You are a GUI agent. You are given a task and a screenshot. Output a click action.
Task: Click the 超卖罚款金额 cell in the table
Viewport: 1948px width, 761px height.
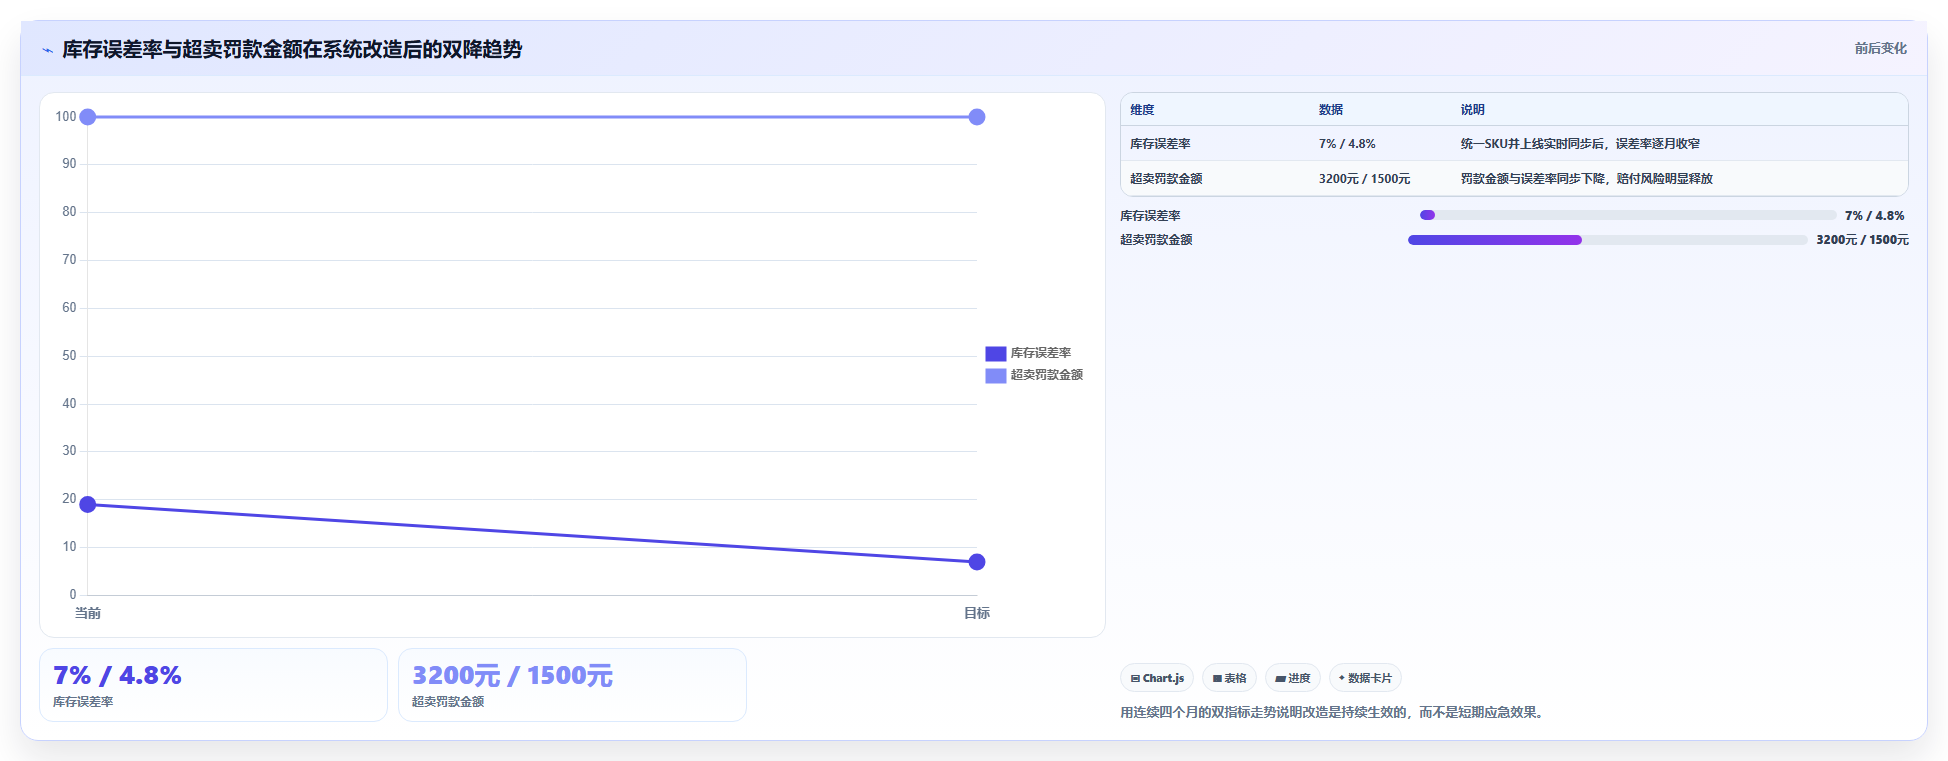coord(1166,179)
